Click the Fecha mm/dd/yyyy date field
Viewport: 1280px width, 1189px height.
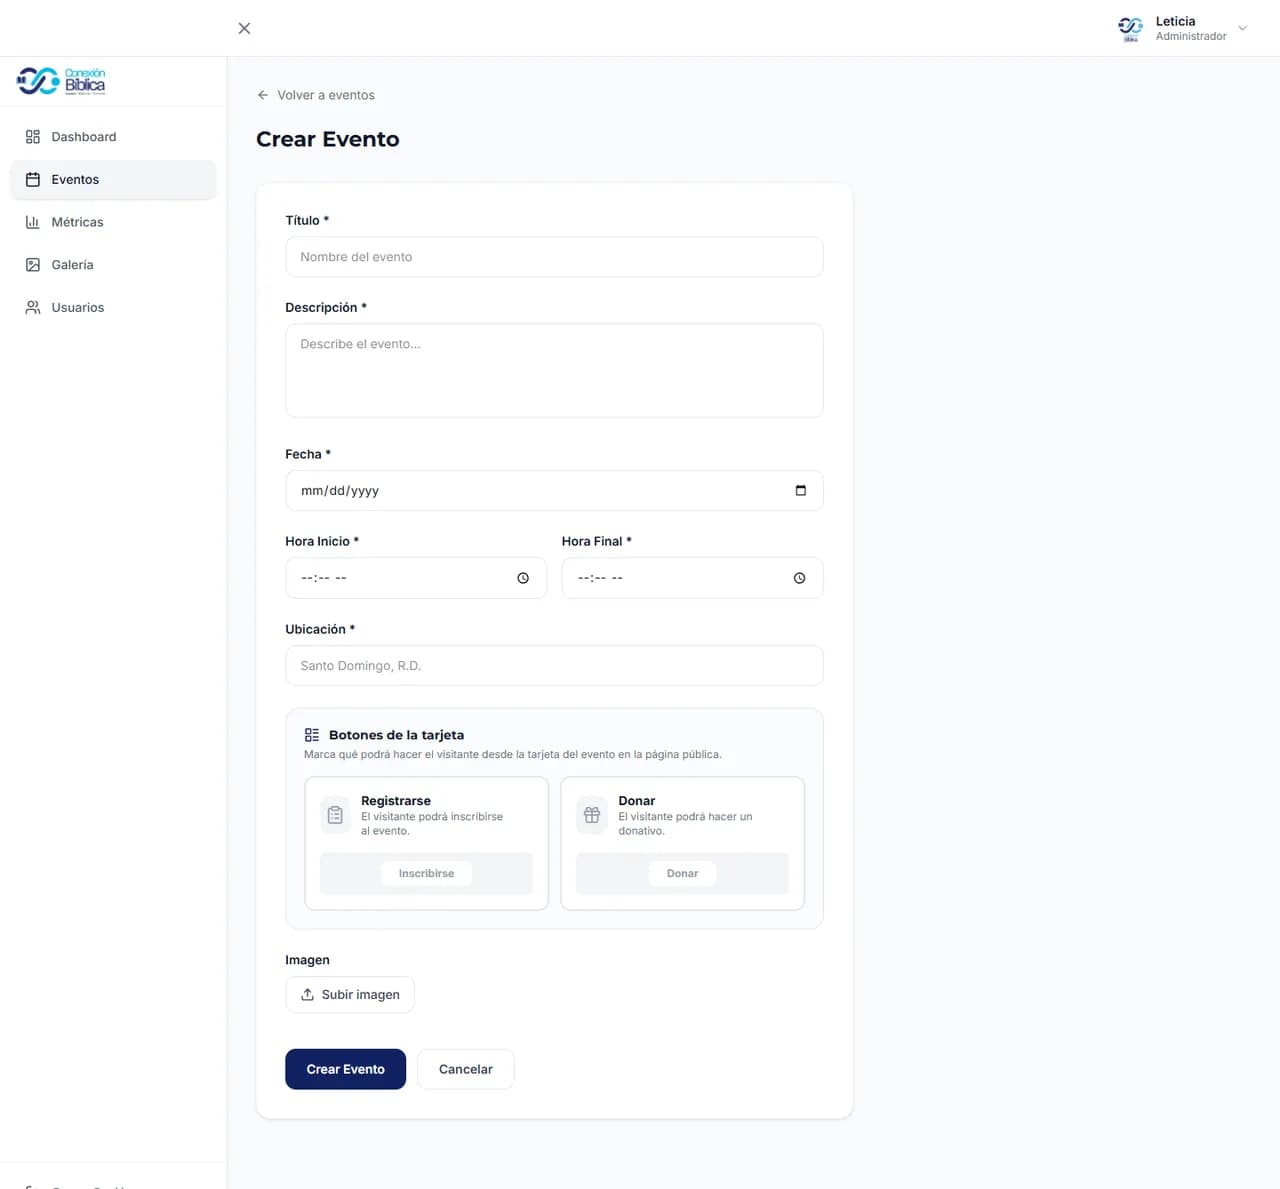pyautogui.click(x=554, y=490)
